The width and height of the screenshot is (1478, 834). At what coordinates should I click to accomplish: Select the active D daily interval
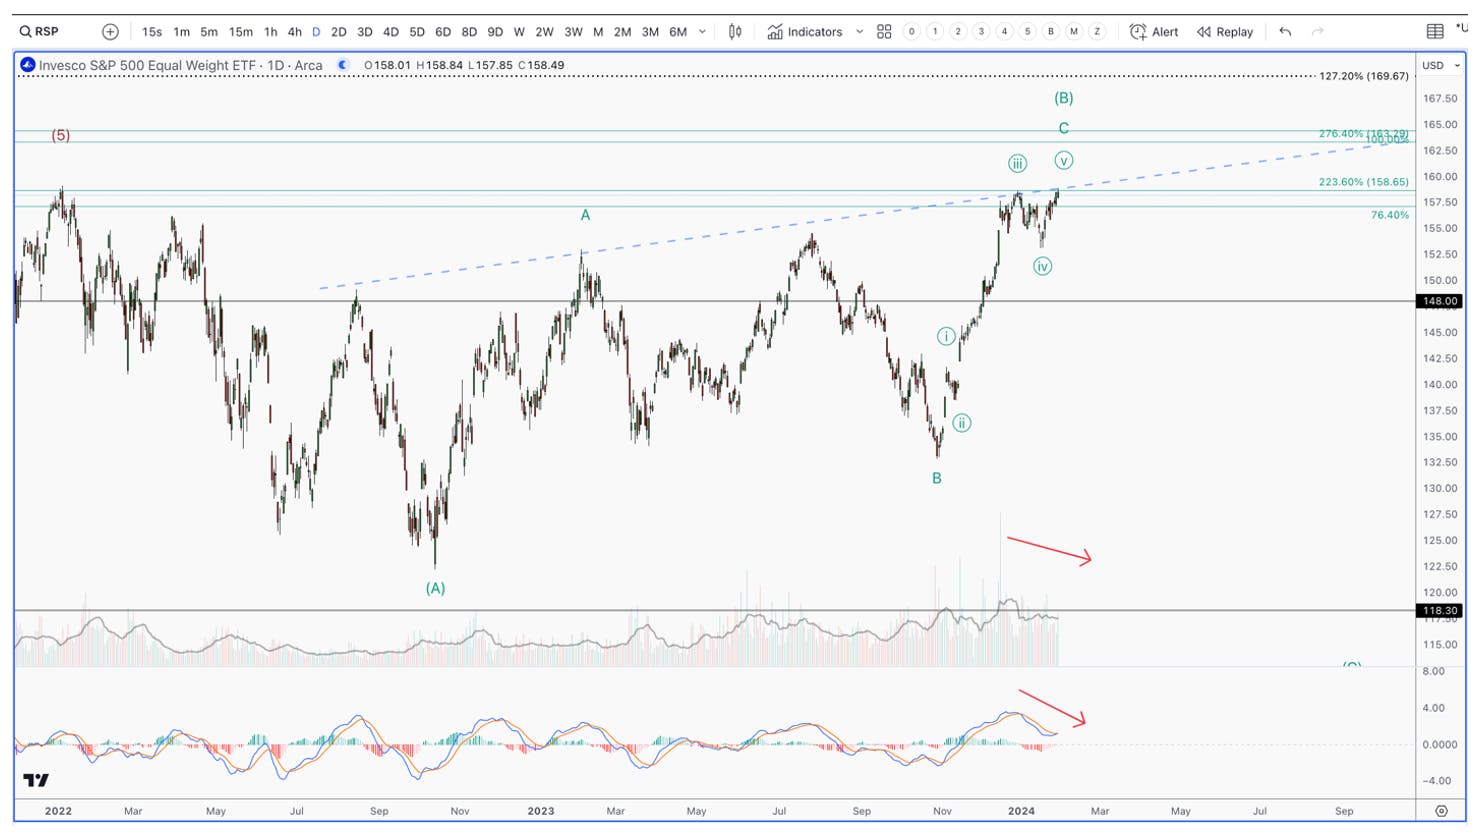pos(316,32)
